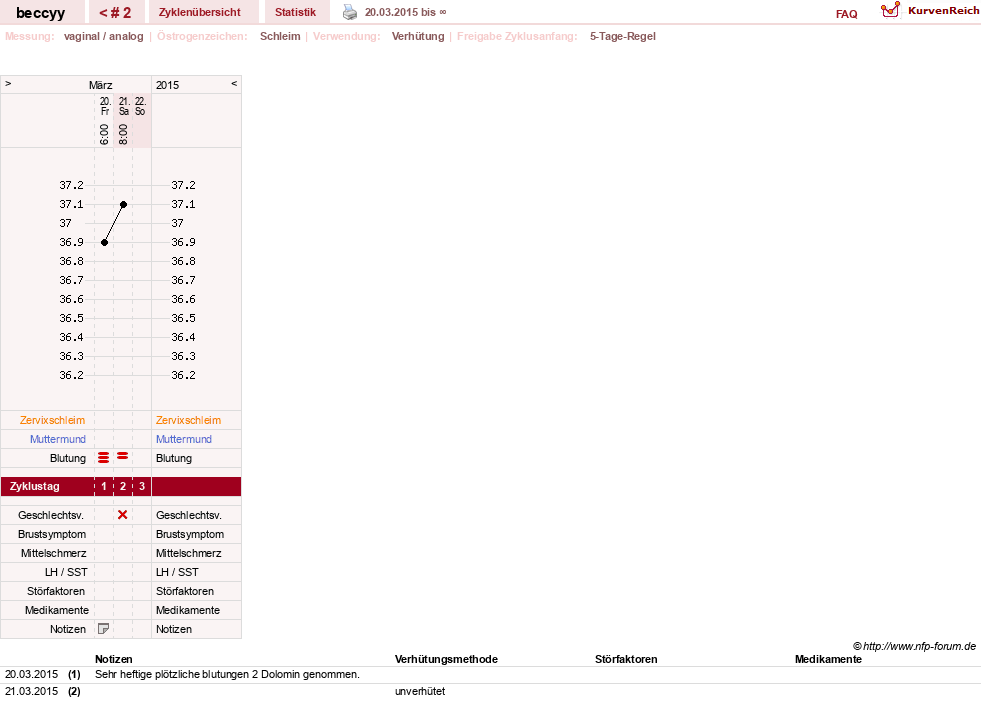Click the left Störfaktoren row label
This screenshot has height=718, width=981.
click(x=56, y=591)
